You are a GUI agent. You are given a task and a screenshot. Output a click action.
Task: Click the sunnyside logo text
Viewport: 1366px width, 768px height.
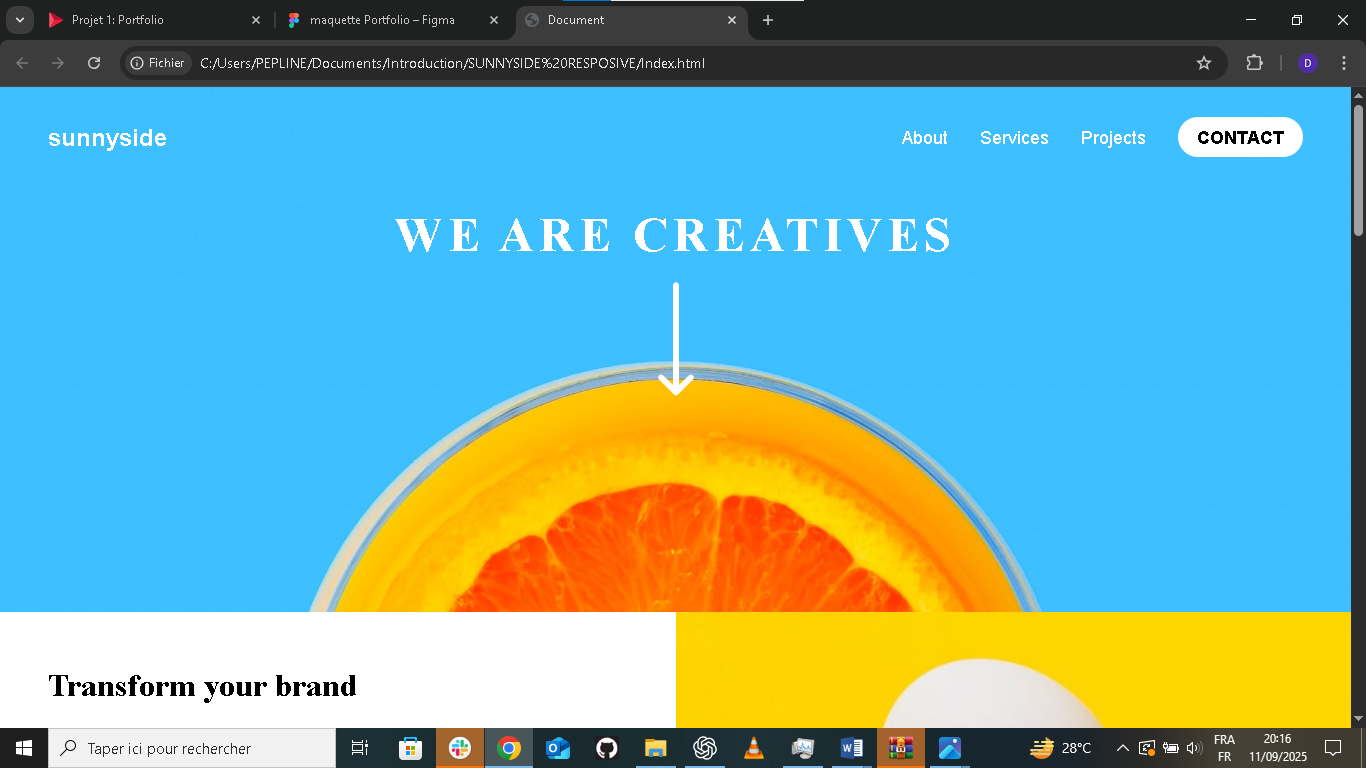click(107, 138)
